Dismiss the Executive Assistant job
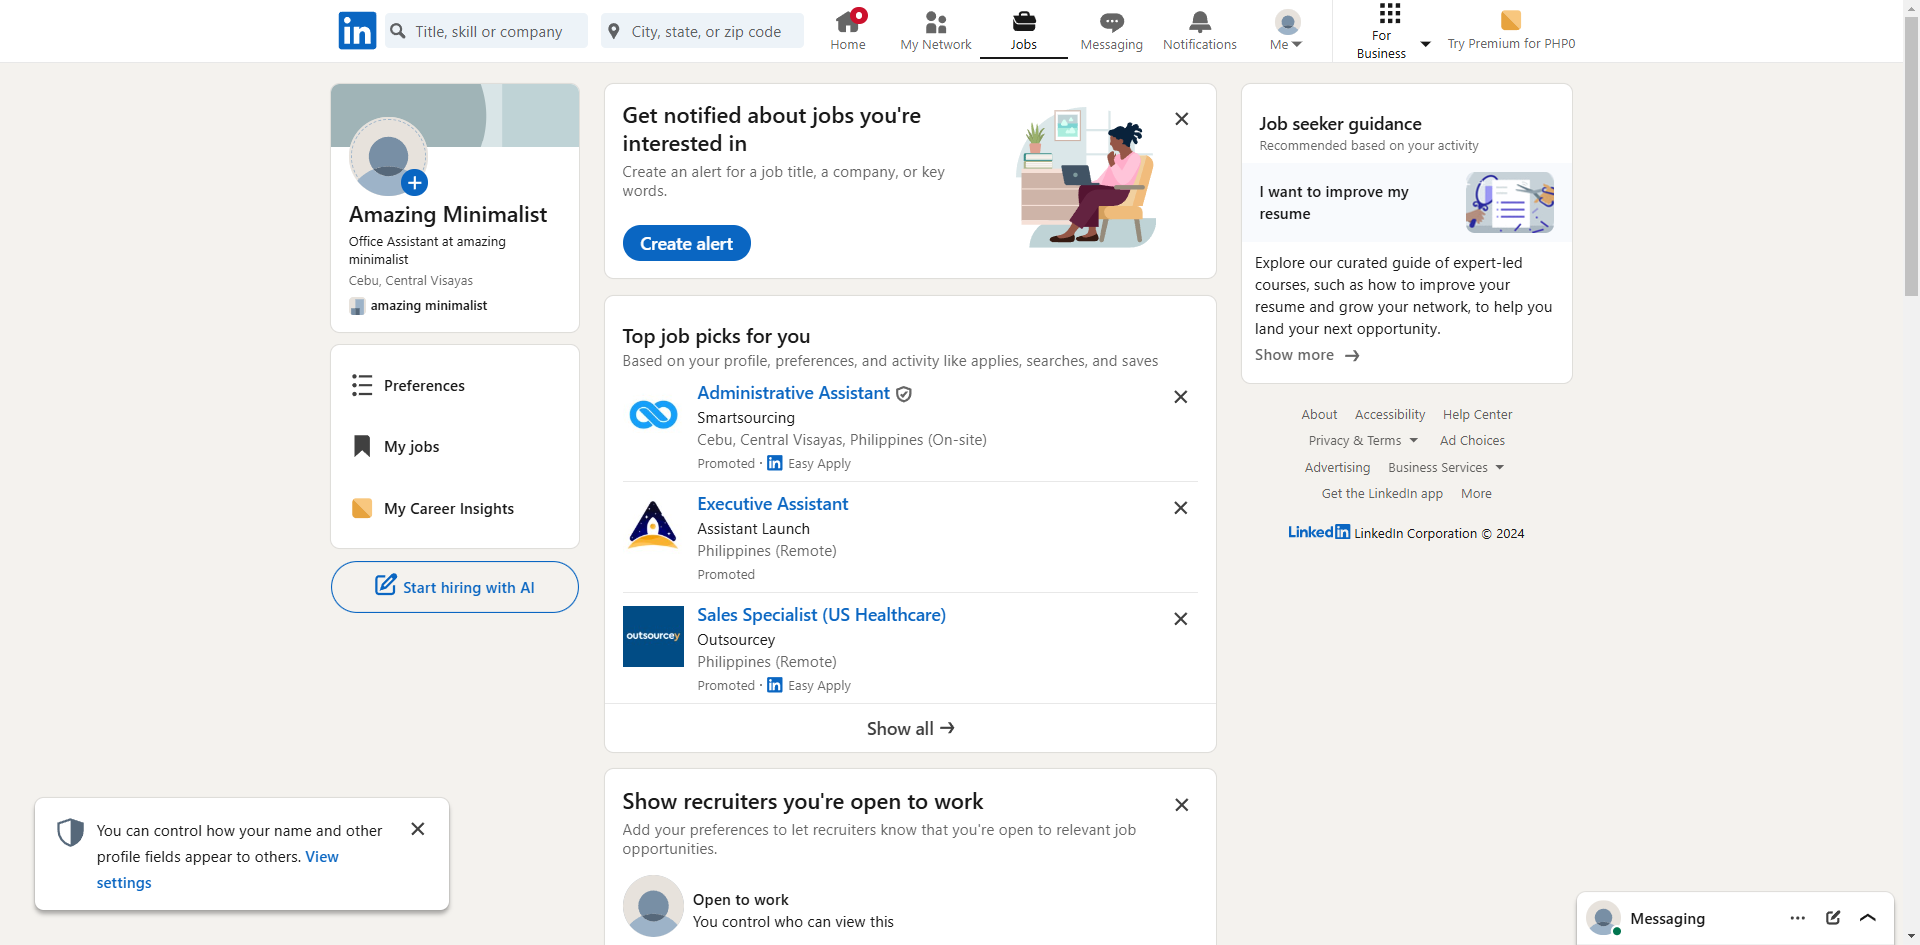 click(1181, 508)
